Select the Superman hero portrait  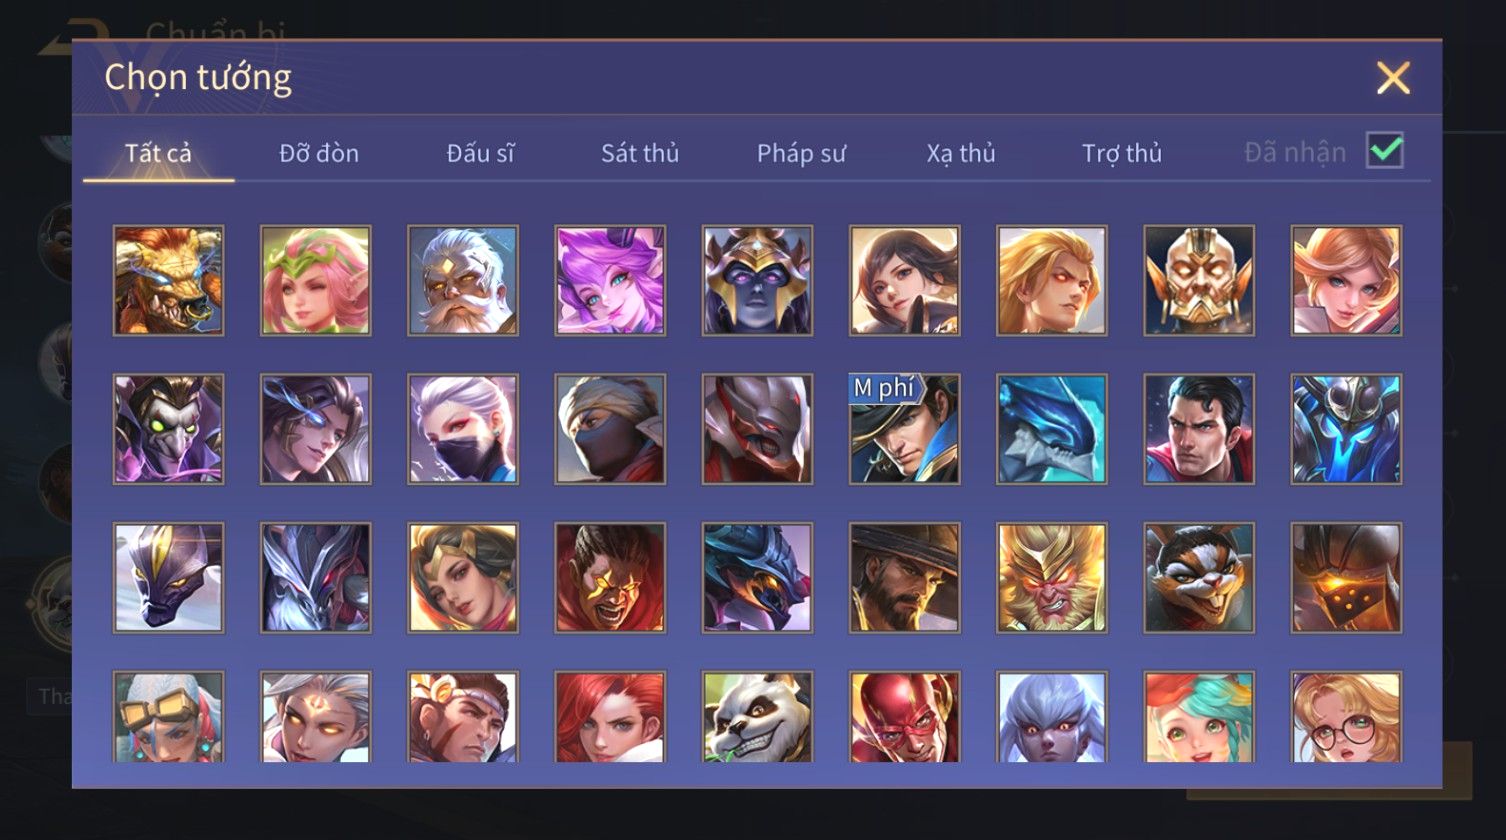[1199, 429]
